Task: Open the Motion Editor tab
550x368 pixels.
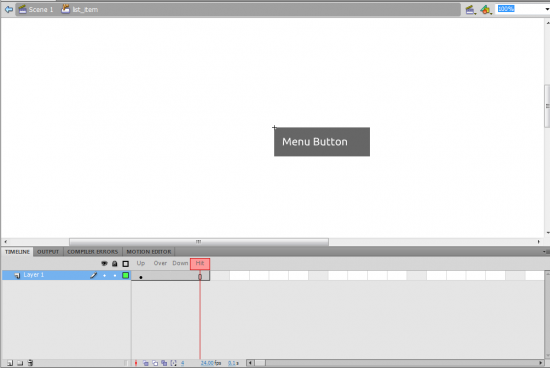Action: [x=149, y=252]
